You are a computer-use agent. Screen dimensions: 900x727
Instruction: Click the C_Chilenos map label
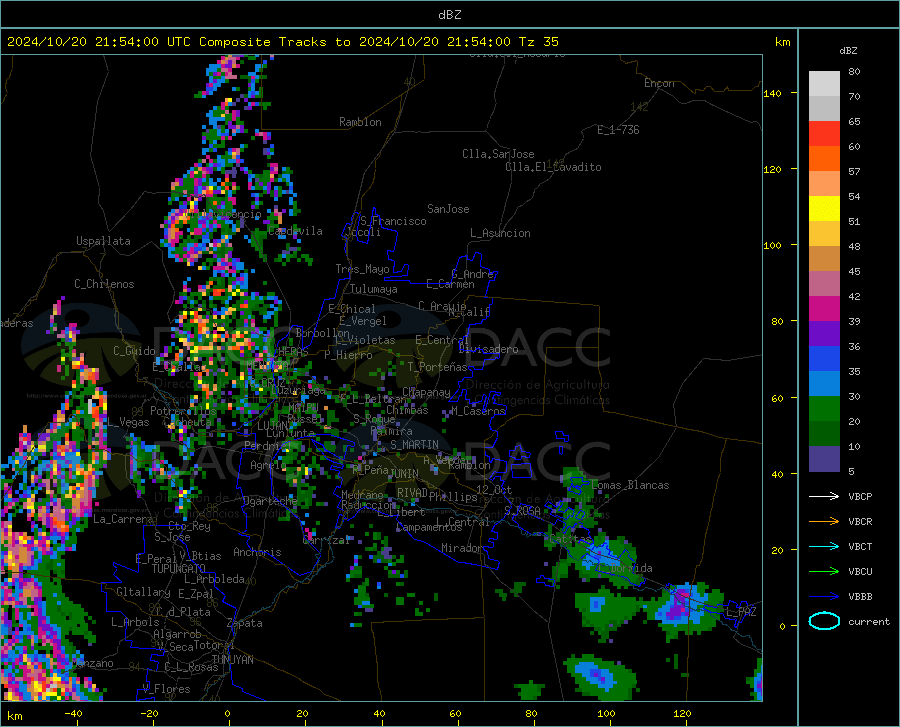[104, 284]
